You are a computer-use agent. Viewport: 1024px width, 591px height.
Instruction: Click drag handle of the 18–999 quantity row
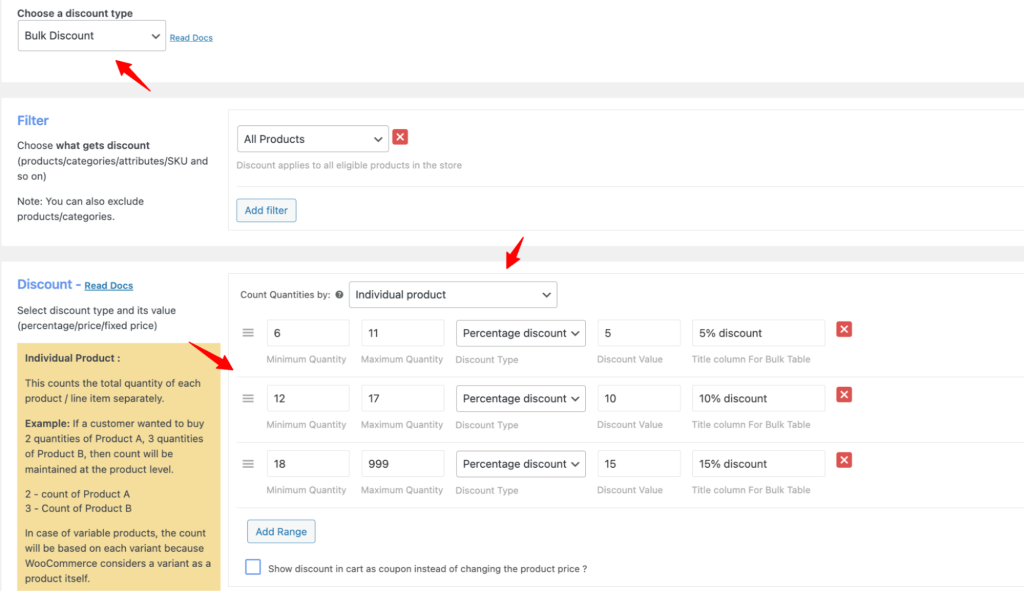point(249,464)
